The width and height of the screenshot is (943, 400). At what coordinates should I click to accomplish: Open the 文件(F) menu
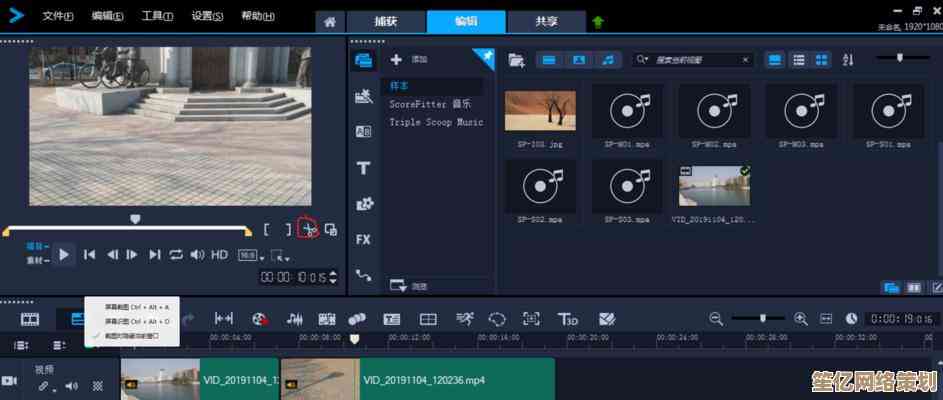pyautogui.click(x=58, y=16)
